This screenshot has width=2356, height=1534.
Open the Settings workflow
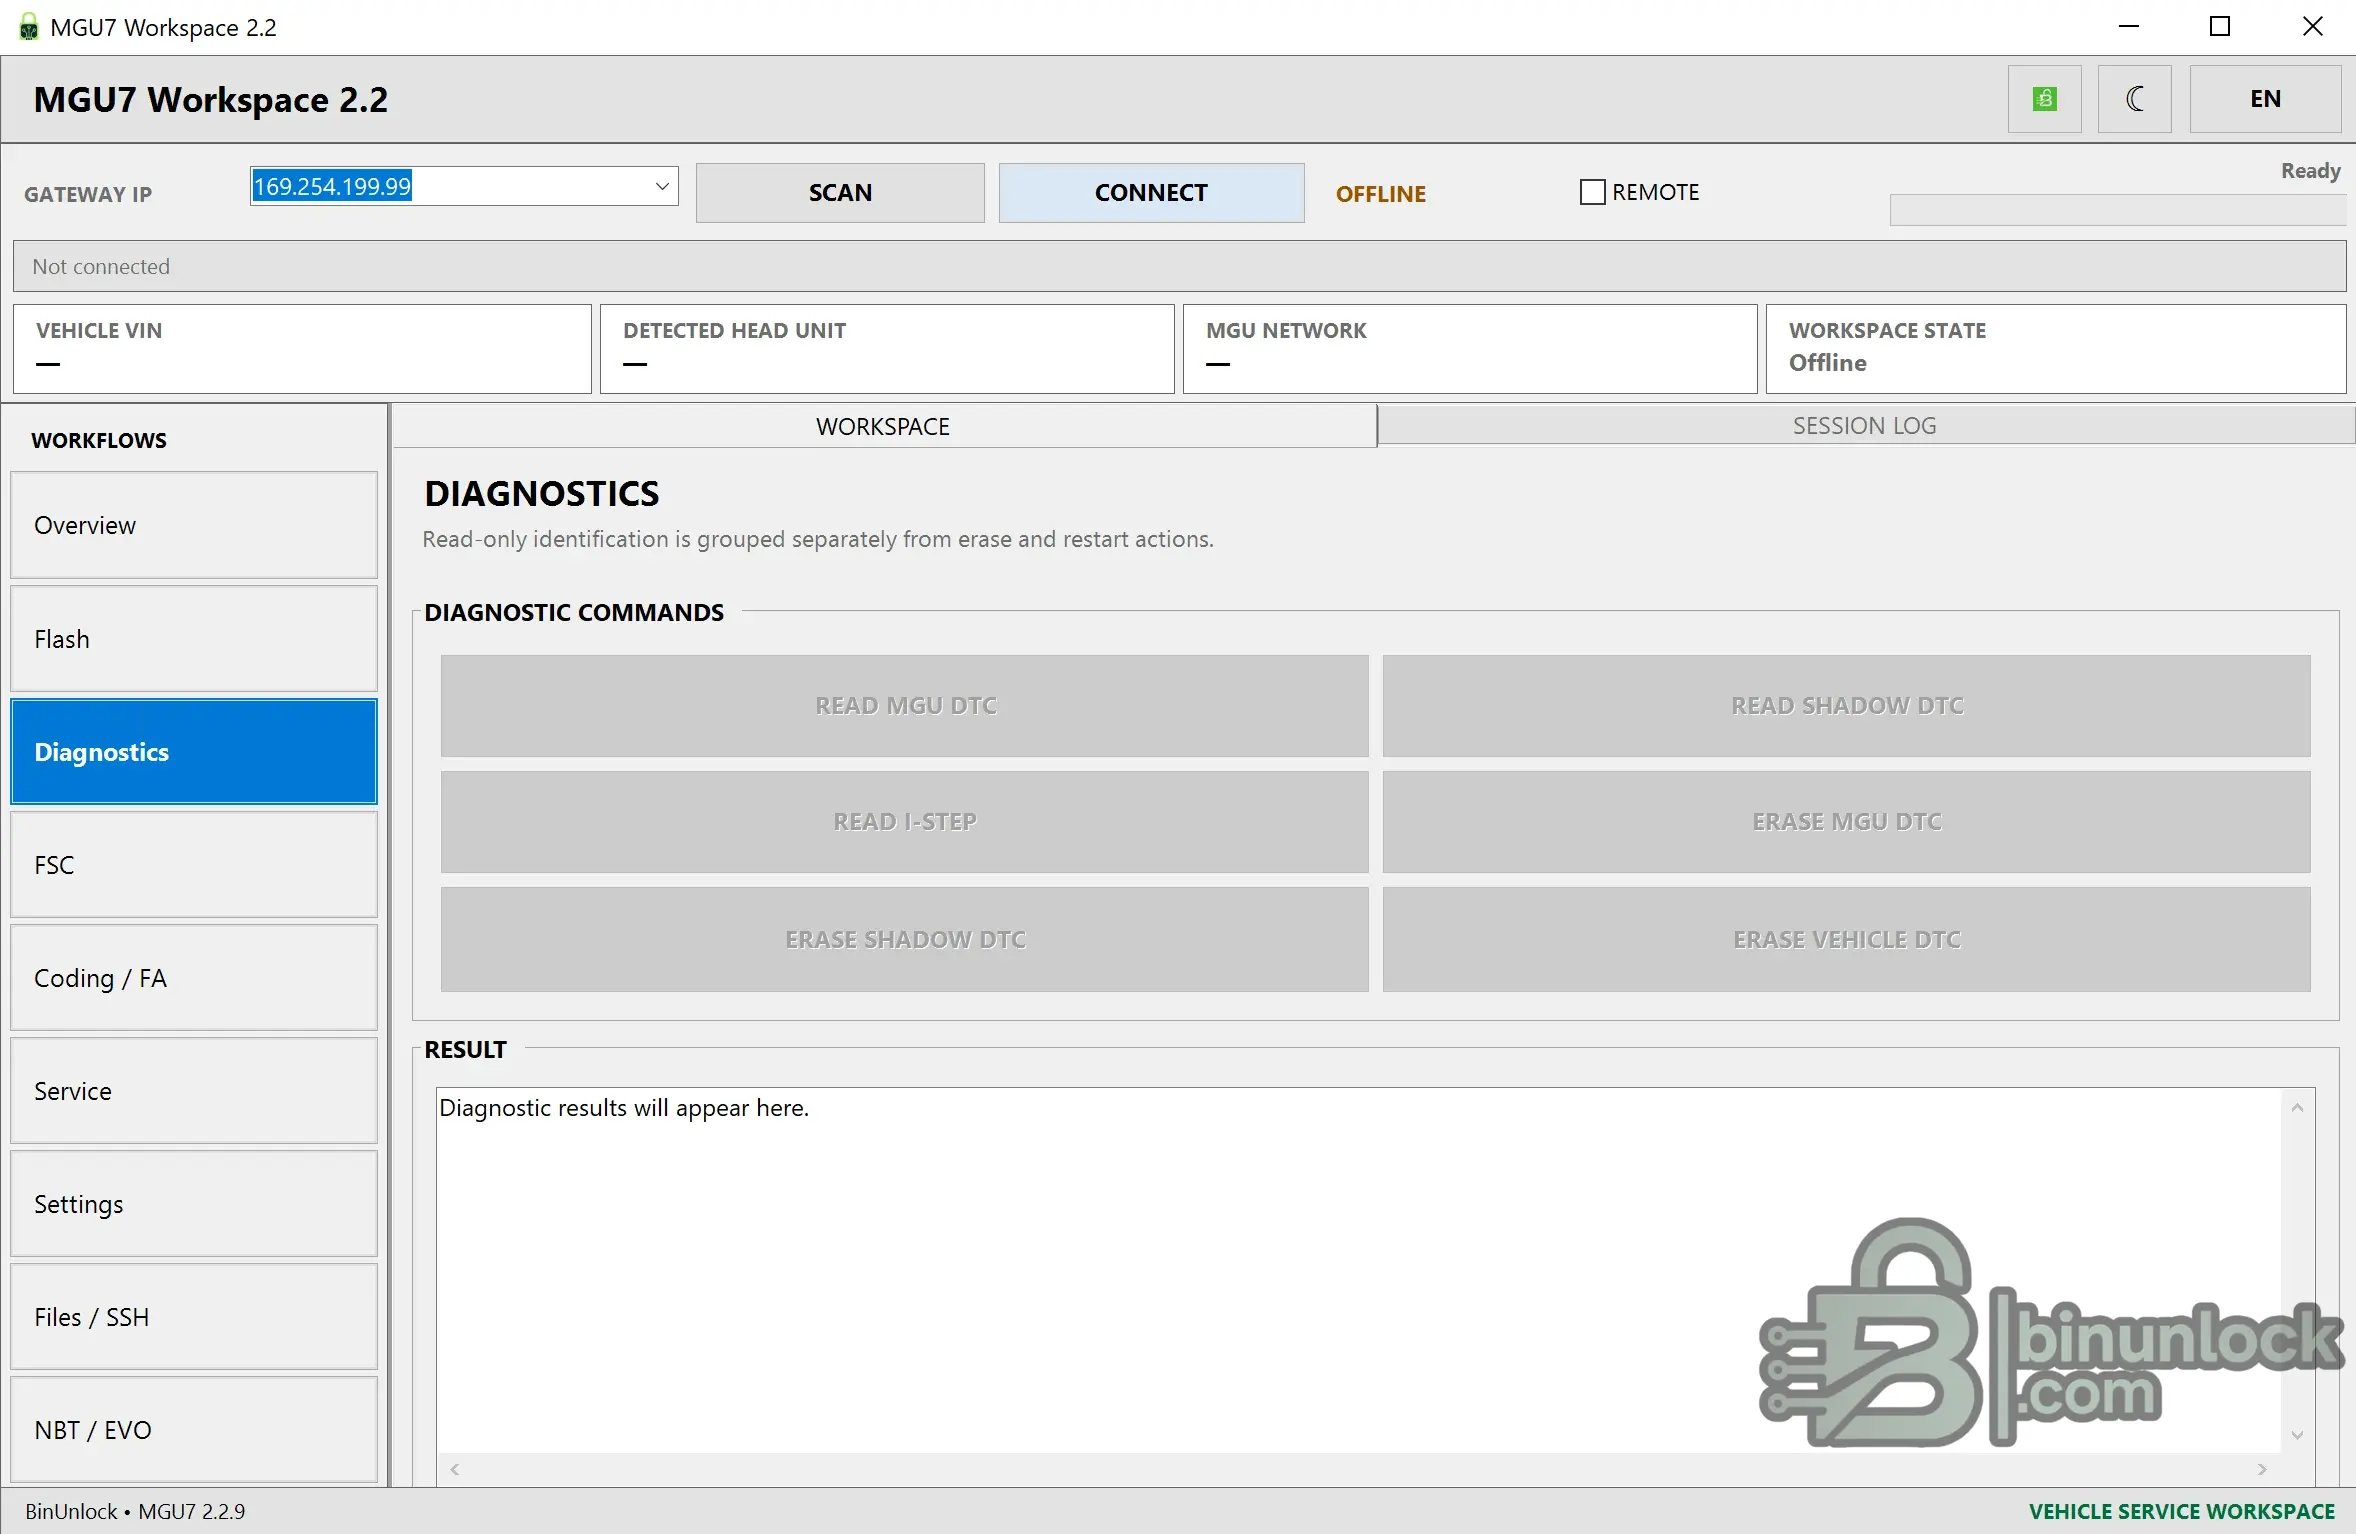point(194,1204)
